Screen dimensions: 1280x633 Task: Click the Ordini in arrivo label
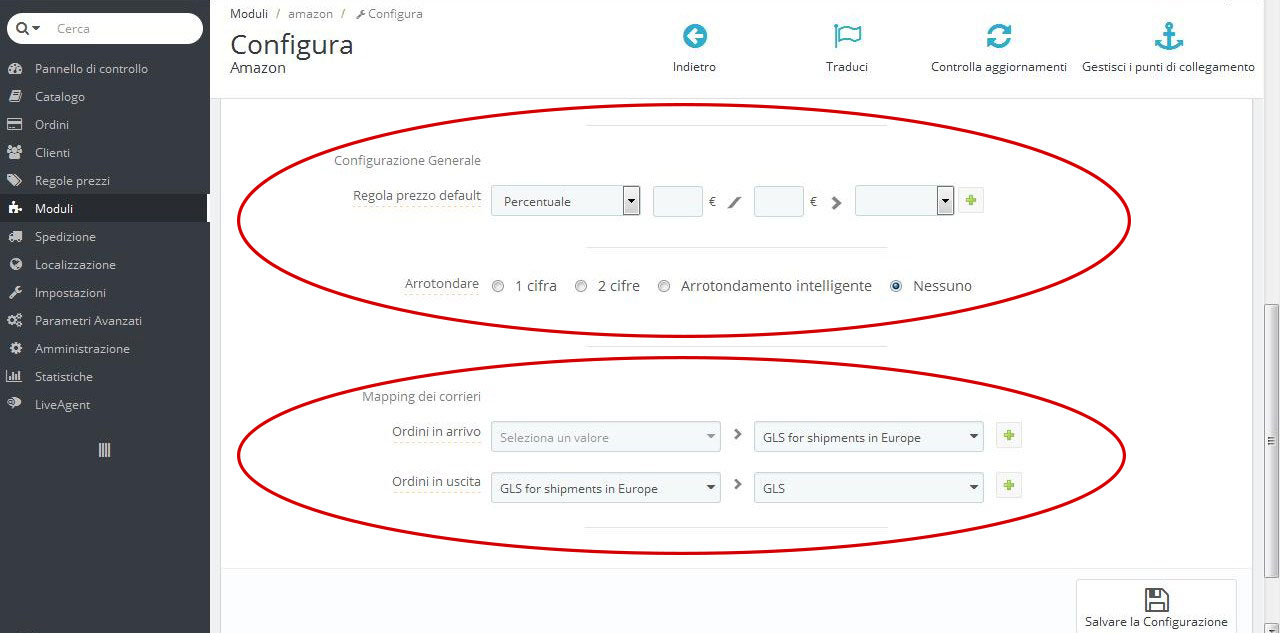pyautogui.click(x=436, y=432)
